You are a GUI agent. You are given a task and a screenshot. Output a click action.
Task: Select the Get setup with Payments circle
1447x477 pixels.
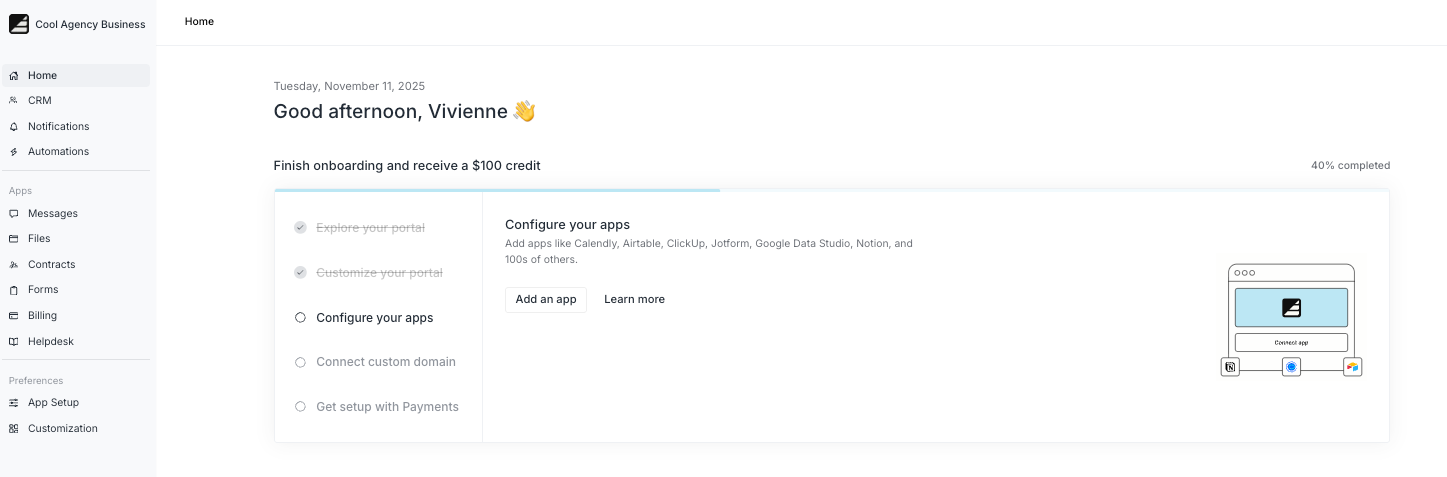click(300, 407)
